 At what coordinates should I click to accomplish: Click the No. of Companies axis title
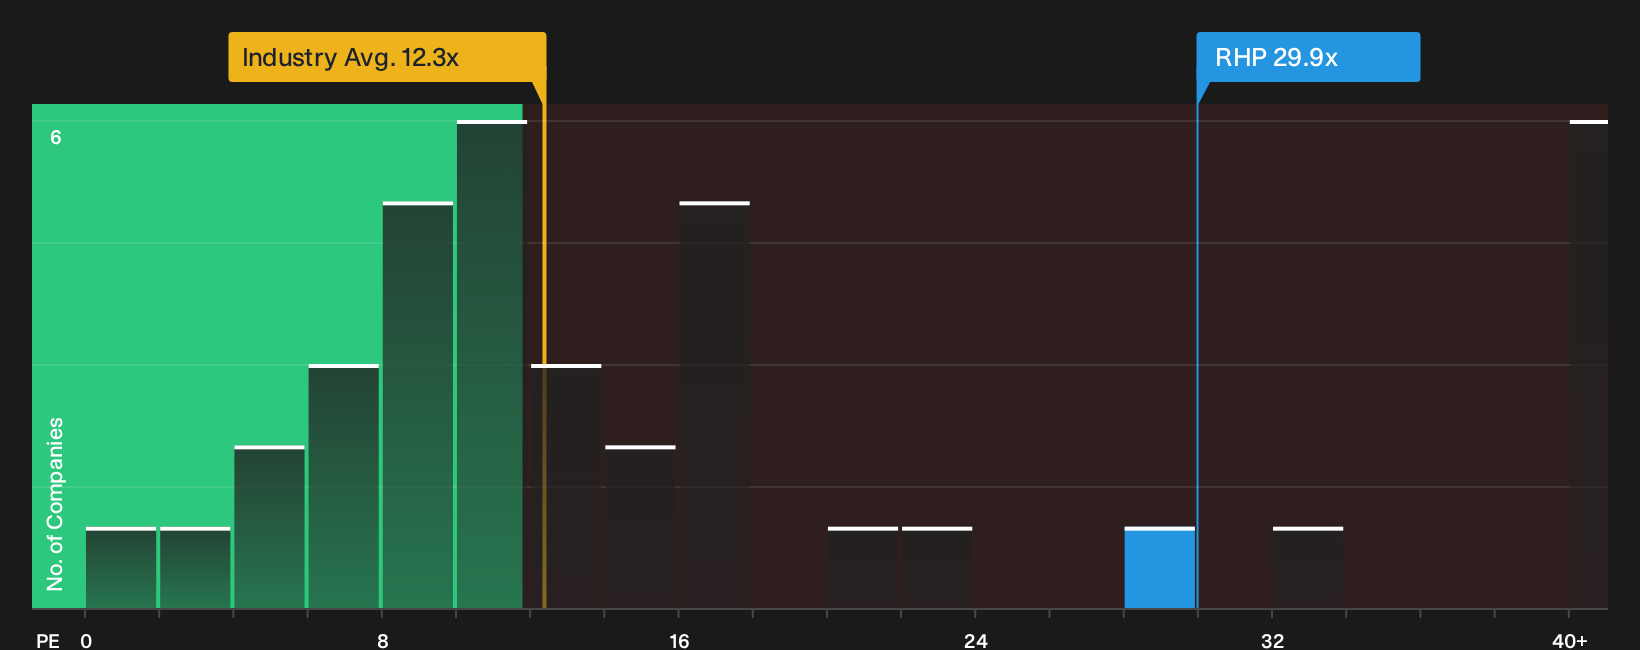55,503
